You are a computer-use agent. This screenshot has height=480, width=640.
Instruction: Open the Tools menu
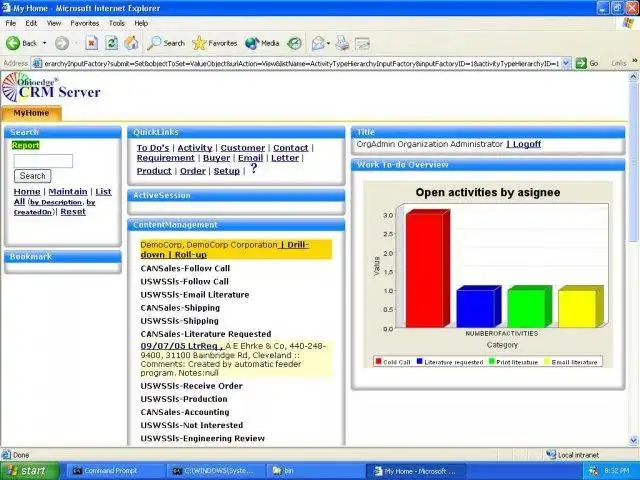point(116,23)
